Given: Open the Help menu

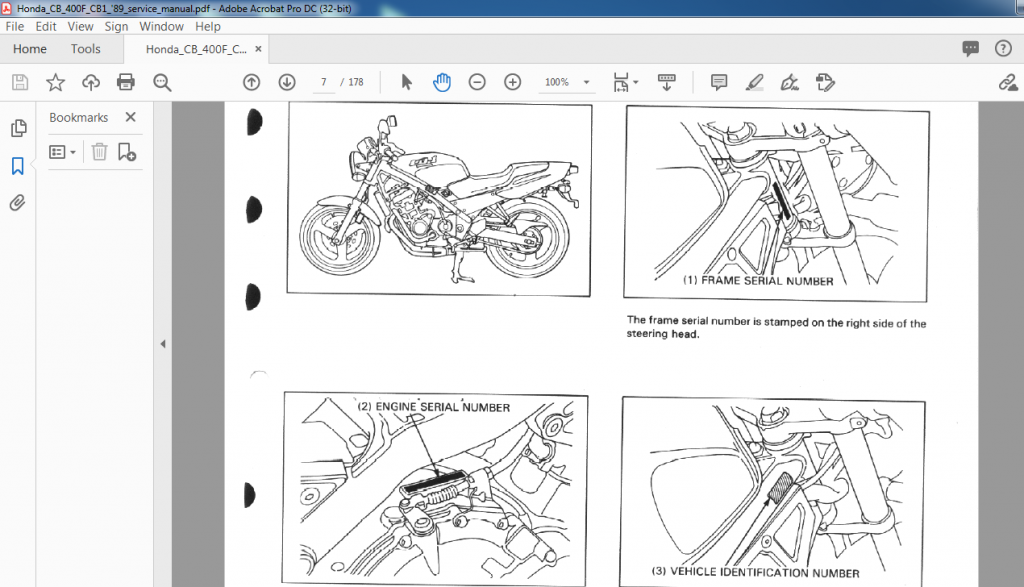Looking at the screenshot, I should (x=208, y=27).
